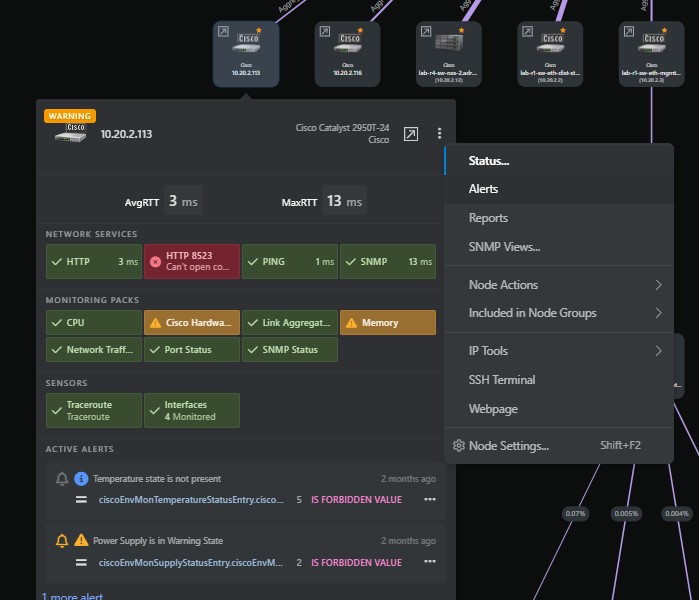Image resolution: width=699 pixels, height=600 pixels.
Task: Toggle the three-dot node menu in panel header
Action: 440,133
